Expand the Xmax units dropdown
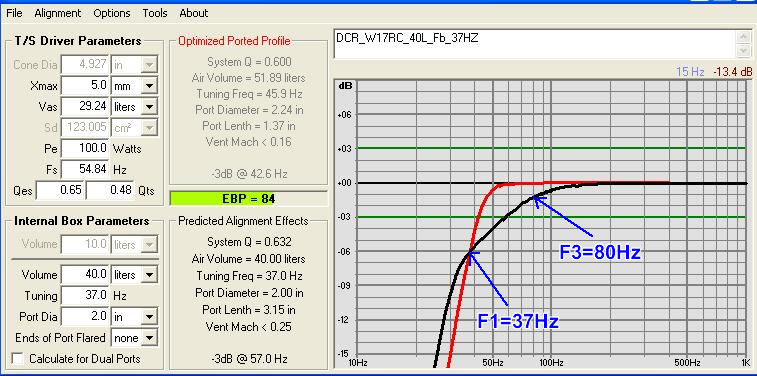Viewport: 757px width, 376px height. pyautogui.click(x=150, y=86)
